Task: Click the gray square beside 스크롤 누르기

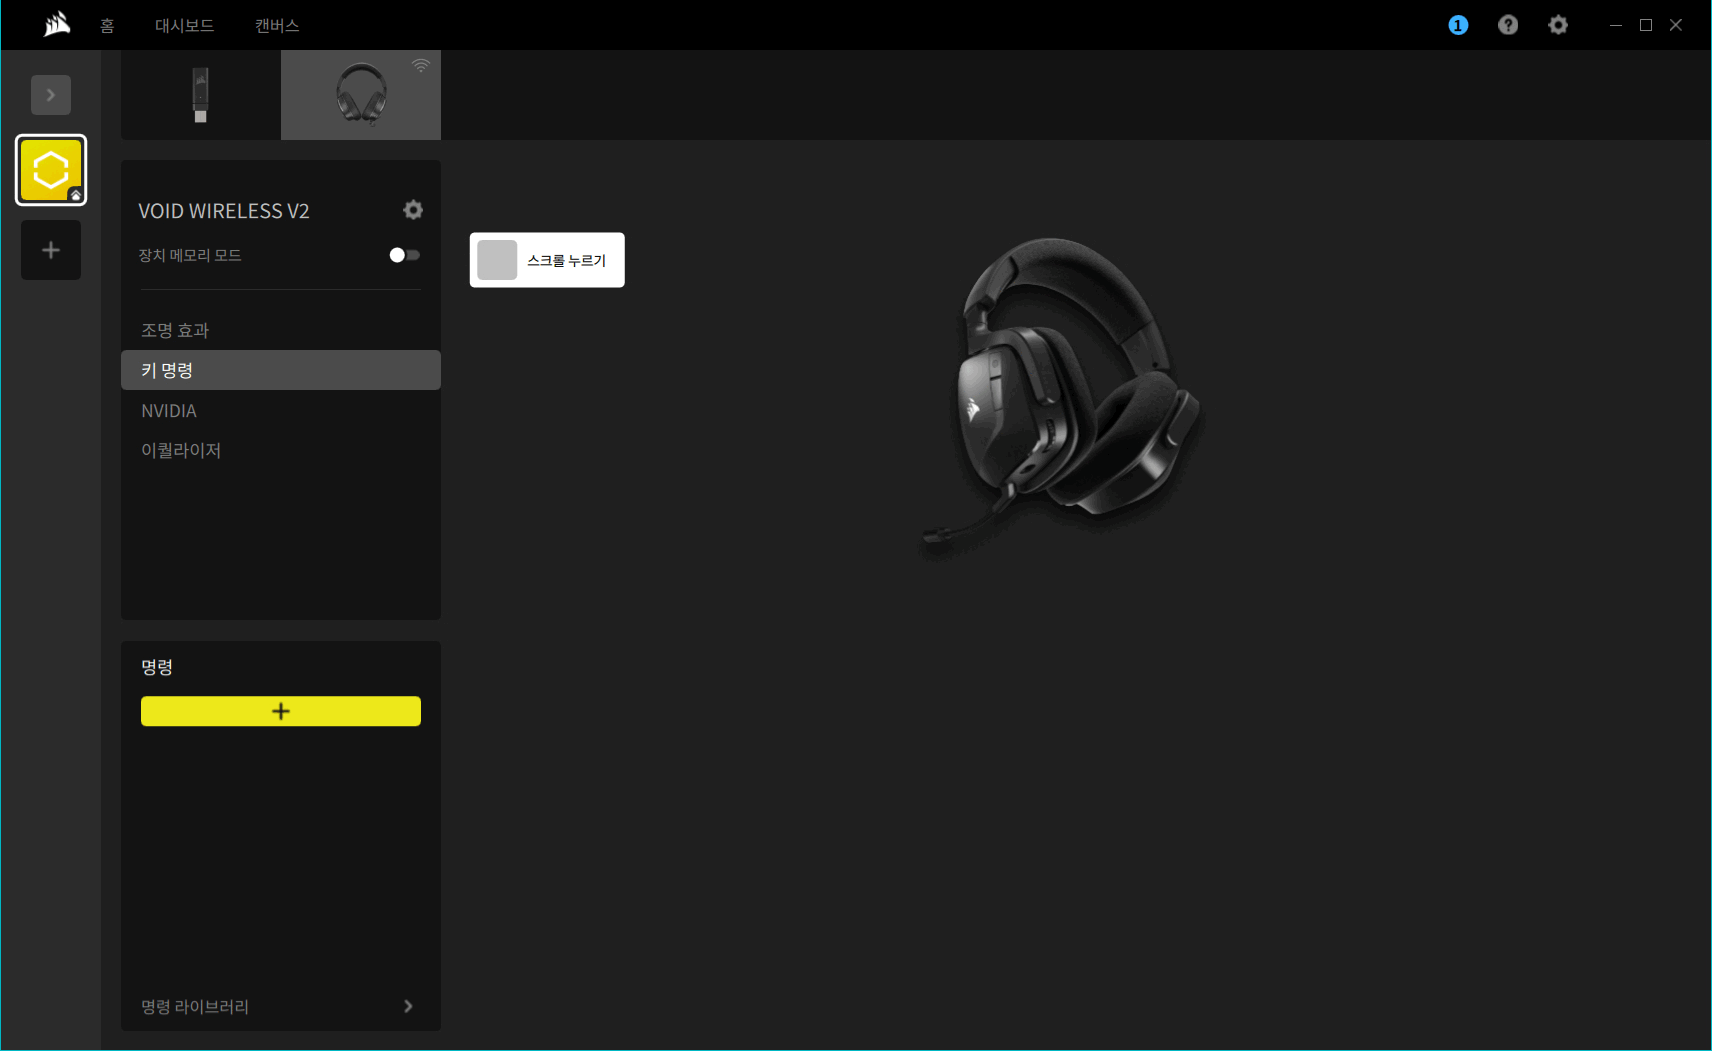Action: pyautogui.click(x=497, y=260)
